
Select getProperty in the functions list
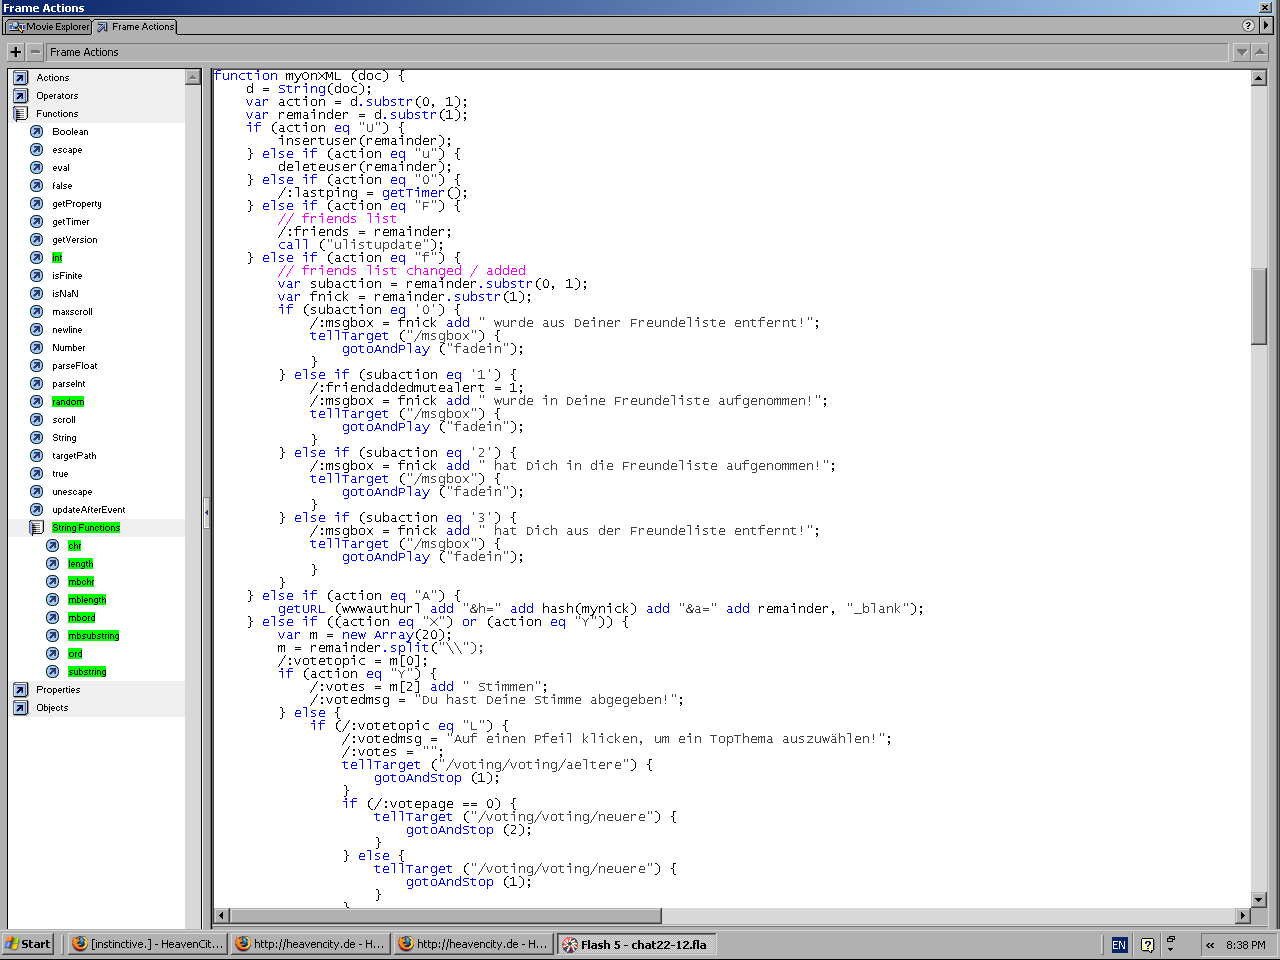tap(77, 204)
